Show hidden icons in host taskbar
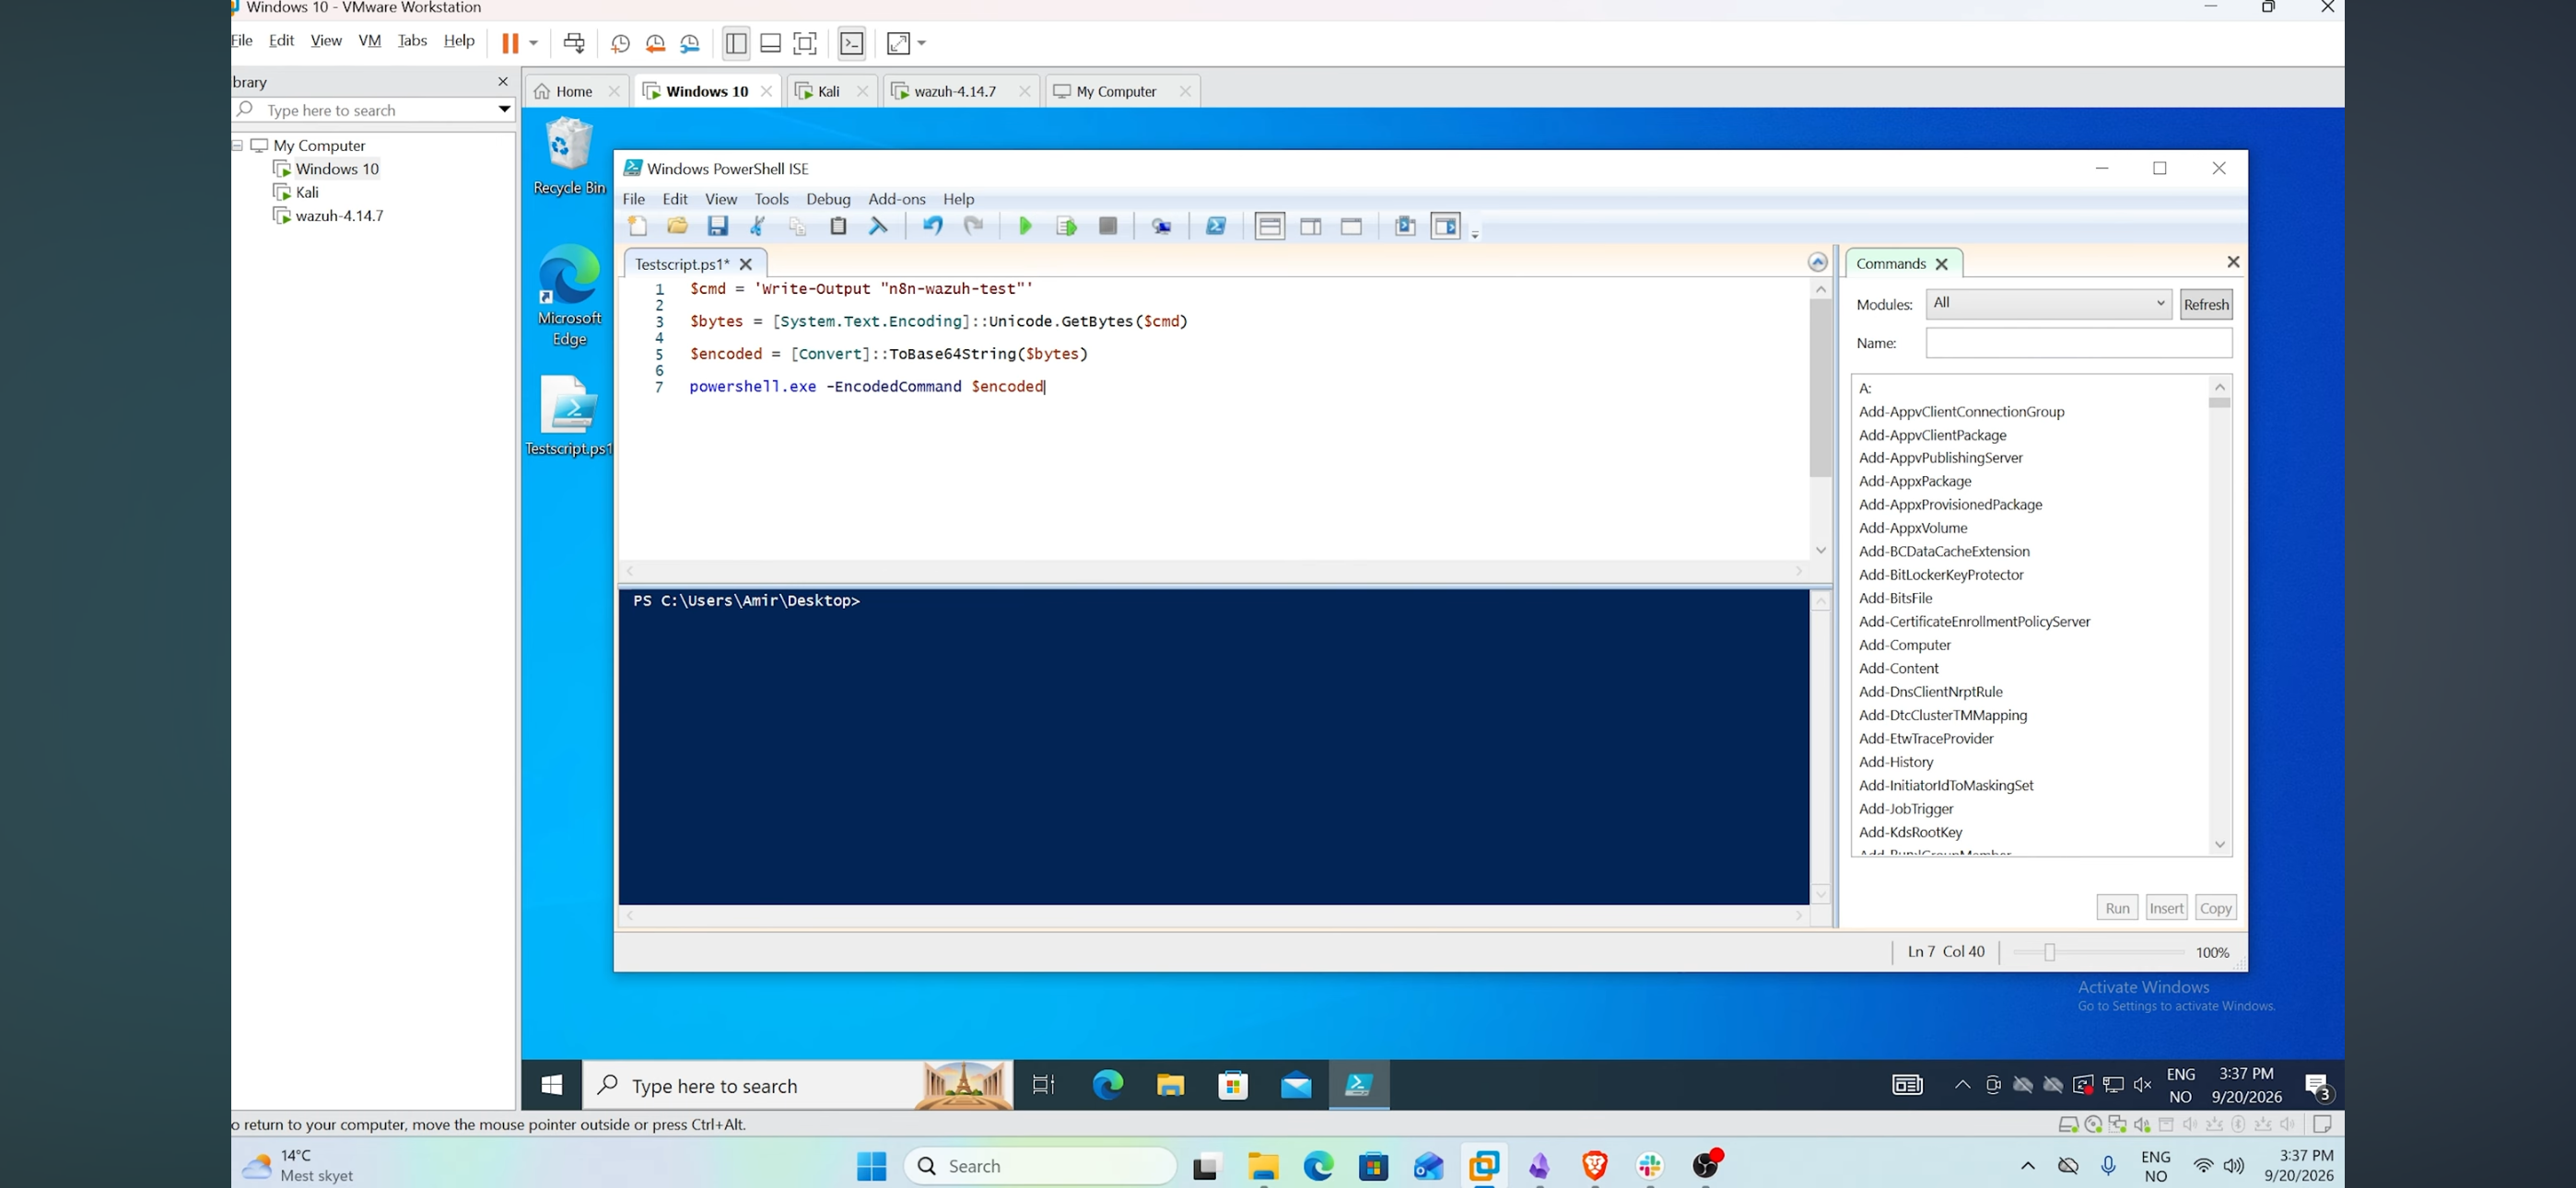This screenshot has width=2576, height=1188. (2028, 1166)
